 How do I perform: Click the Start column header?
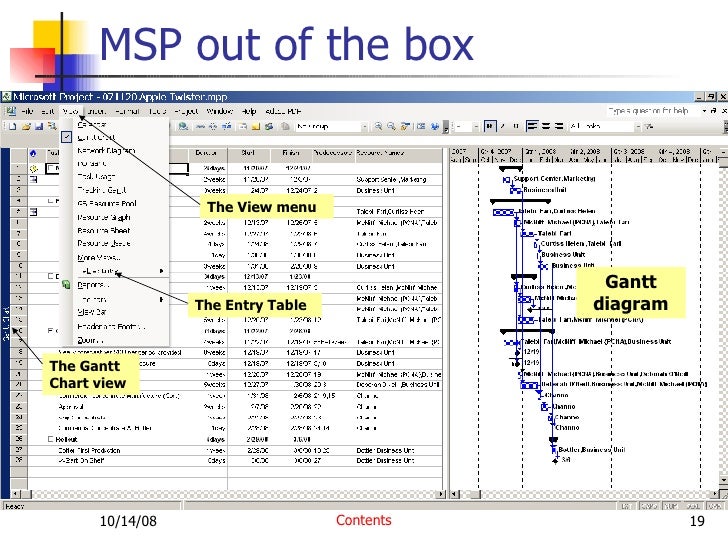[x=248, y=153]
